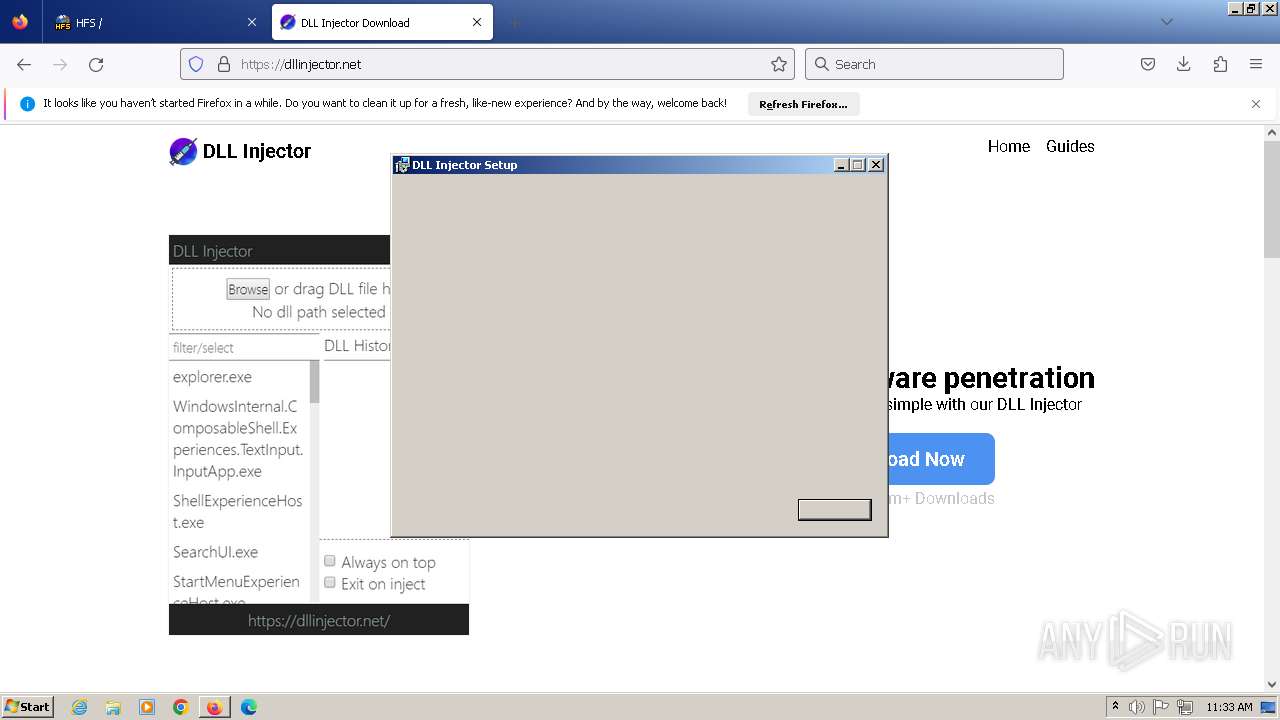Select the DLL Injector Download tab

pos(382,22)
